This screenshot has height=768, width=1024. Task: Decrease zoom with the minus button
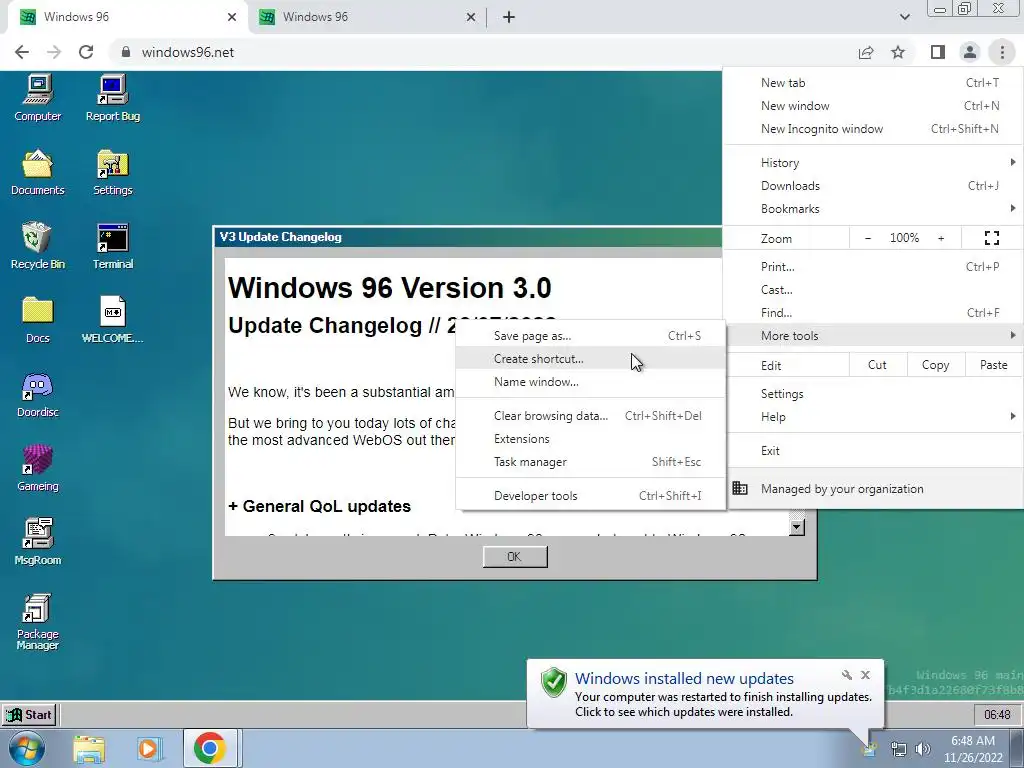868,238
